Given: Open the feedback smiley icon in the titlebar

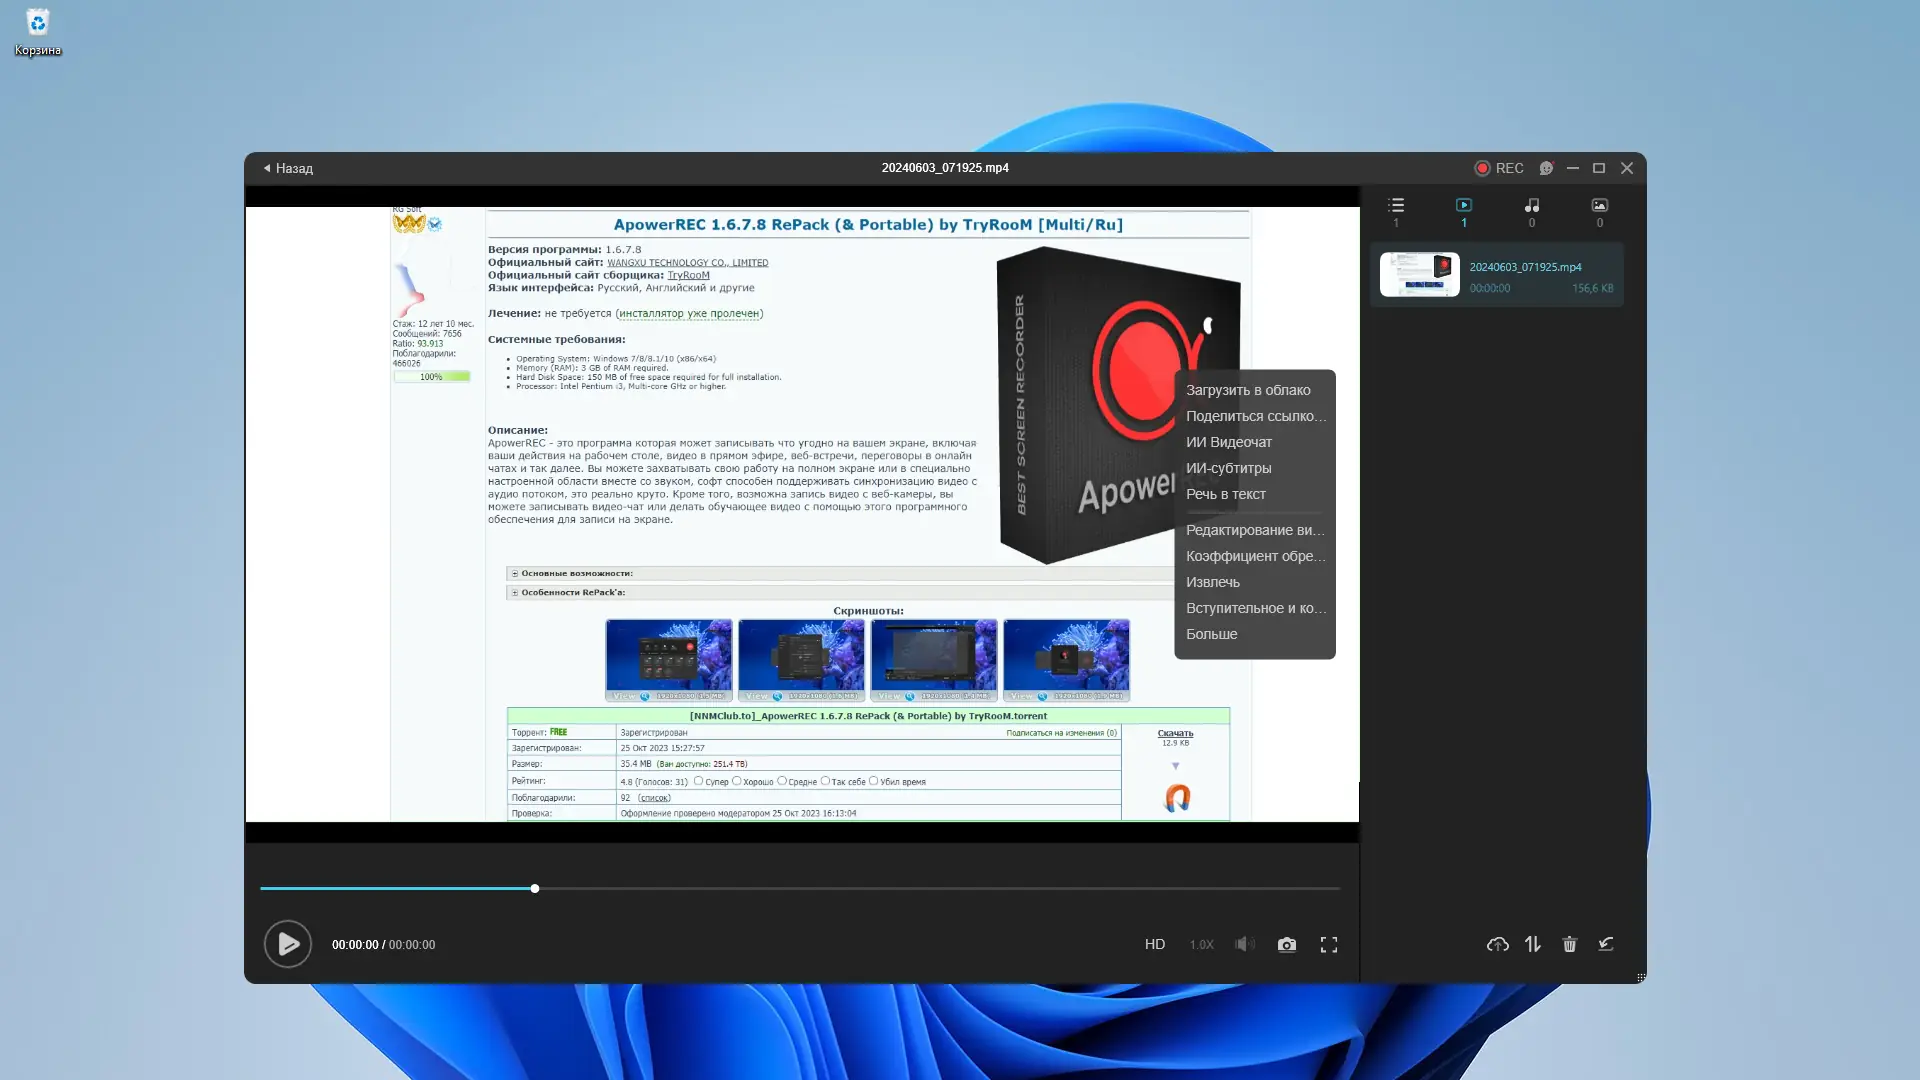Looking at the screenshot, I should 1546,168.
